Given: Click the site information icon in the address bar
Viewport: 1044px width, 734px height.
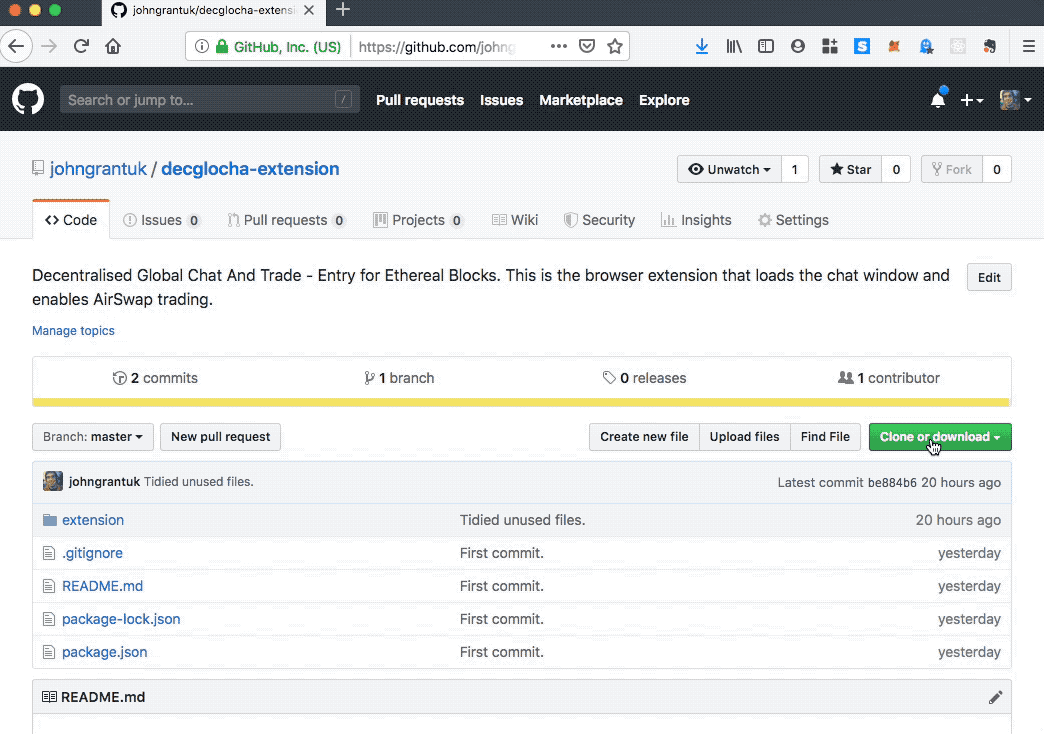Looking at the screenshot, I should pyautogui.click(x=201, y=46).
